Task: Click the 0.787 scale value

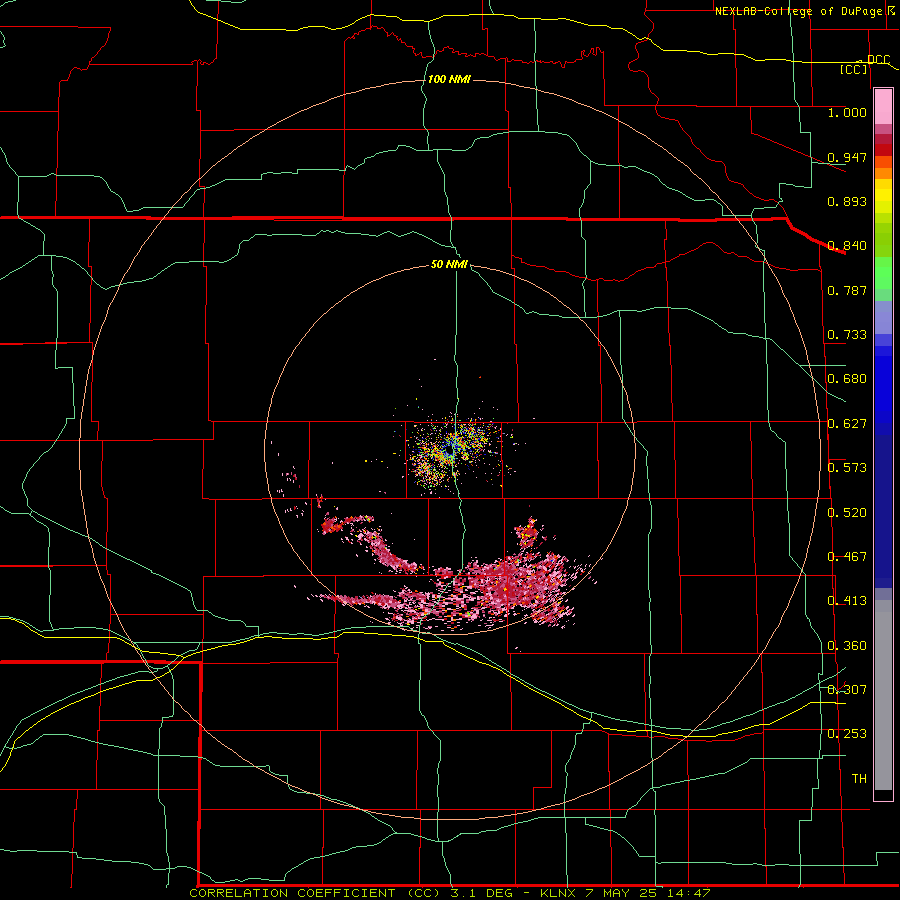Action: (847, 290)
